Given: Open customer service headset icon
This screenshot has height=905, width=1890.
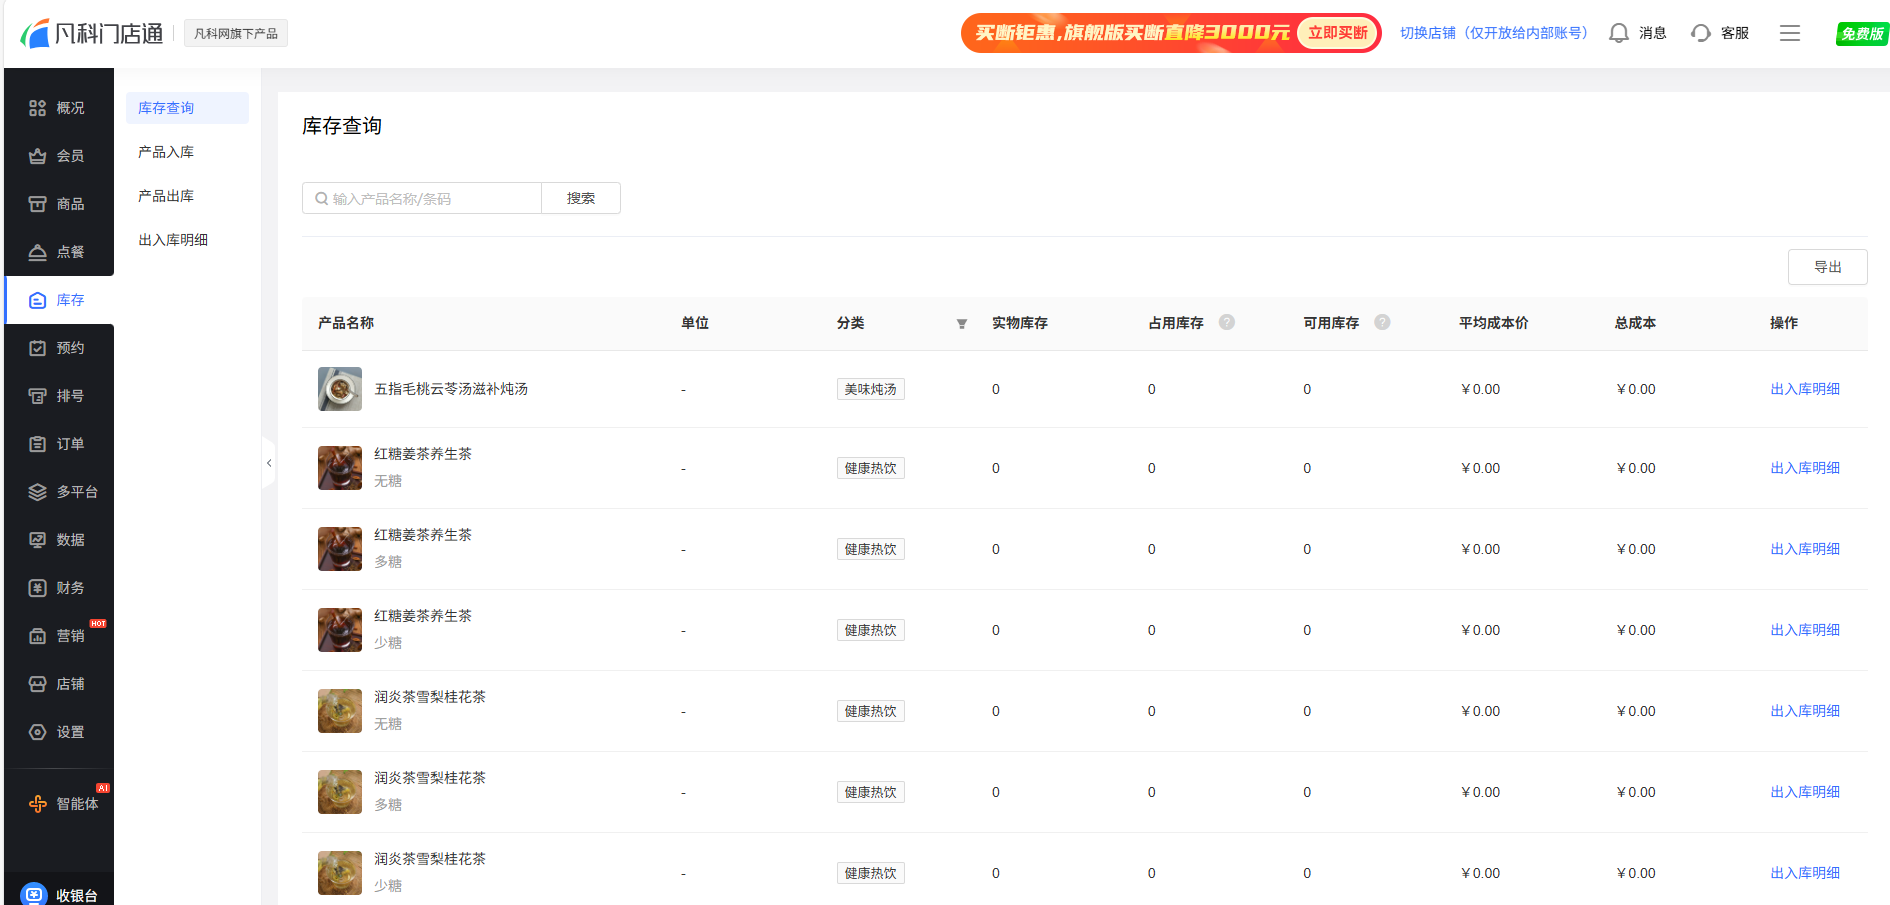Looking at the screenshot, I should pos(1701,33).
